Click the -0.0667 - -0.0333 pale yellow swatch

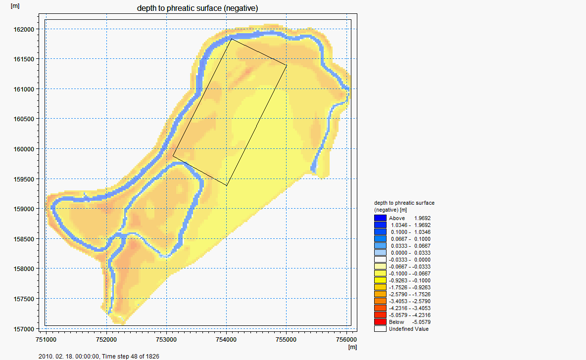[x=380, y=267]
